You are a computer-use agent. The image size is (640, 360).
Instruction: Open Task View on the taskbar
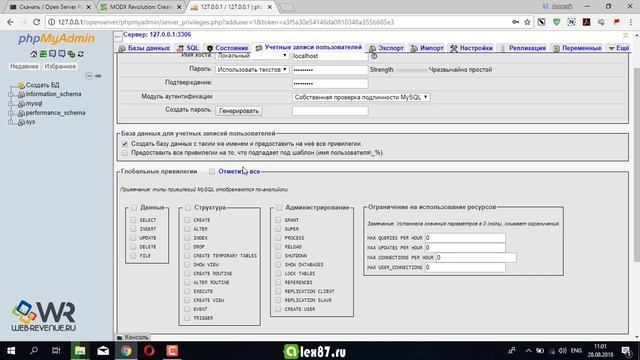point(56,351)
